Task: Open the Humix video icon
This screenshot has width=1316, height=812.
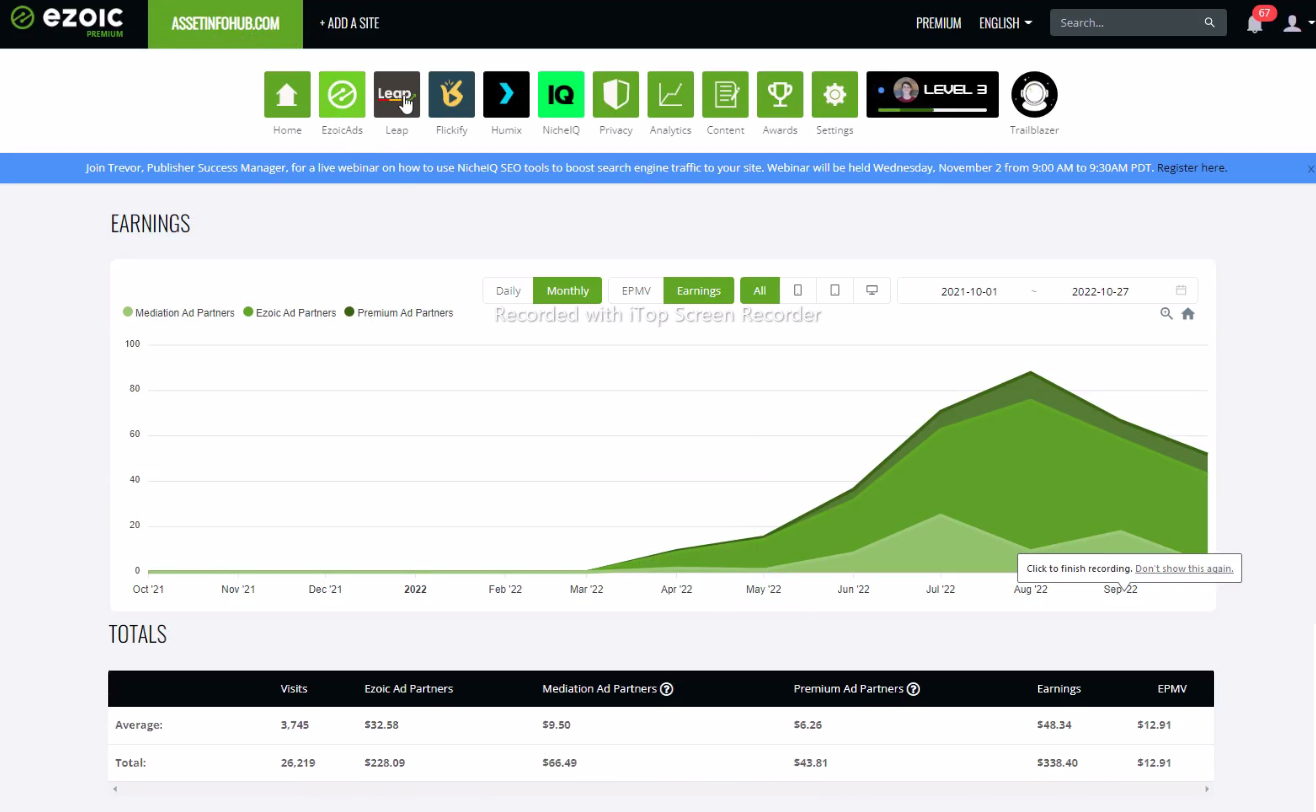Action: coord(506,94)
